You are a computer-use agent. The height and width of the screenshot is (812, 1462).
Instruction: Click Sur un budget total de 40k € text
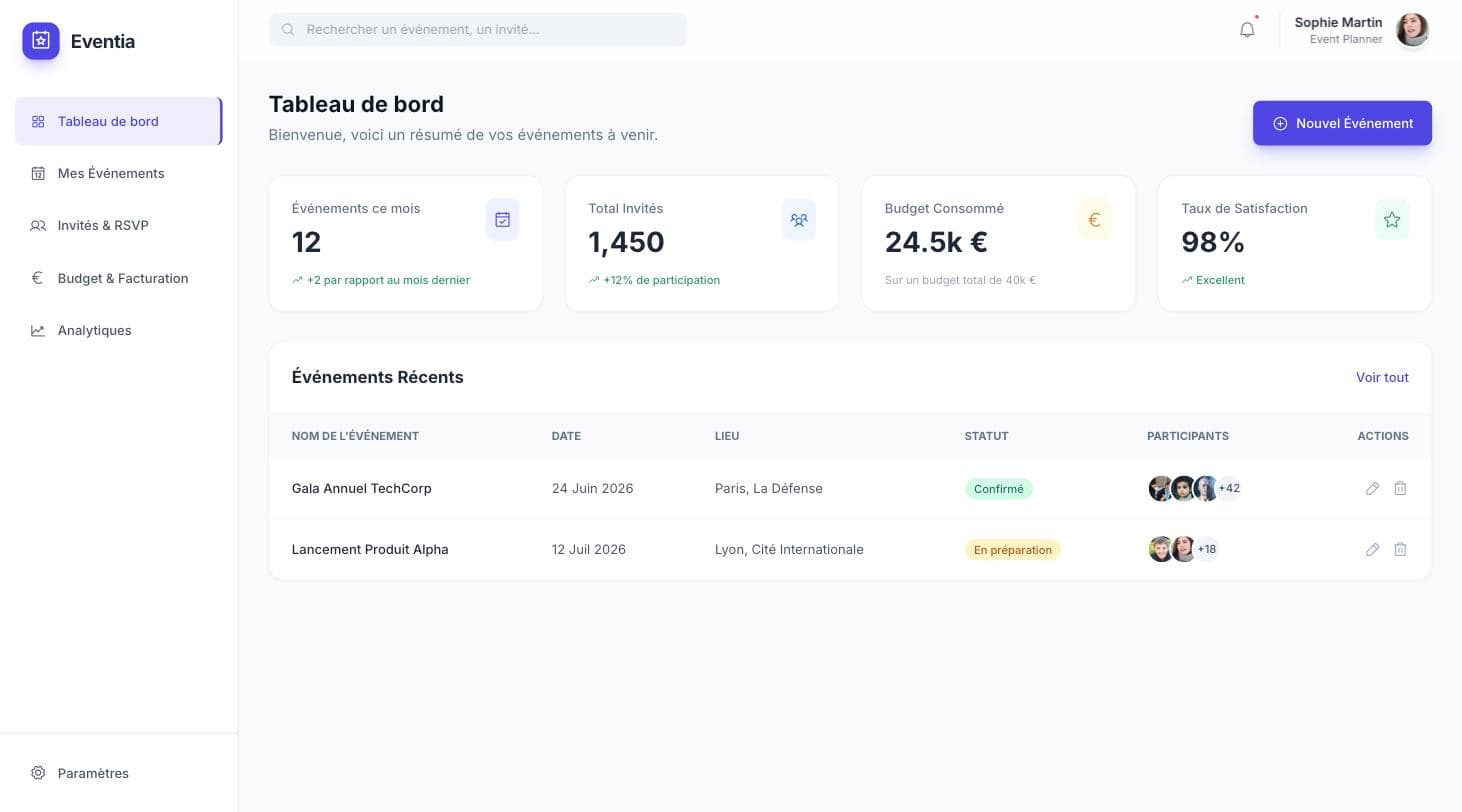point(960,281)
